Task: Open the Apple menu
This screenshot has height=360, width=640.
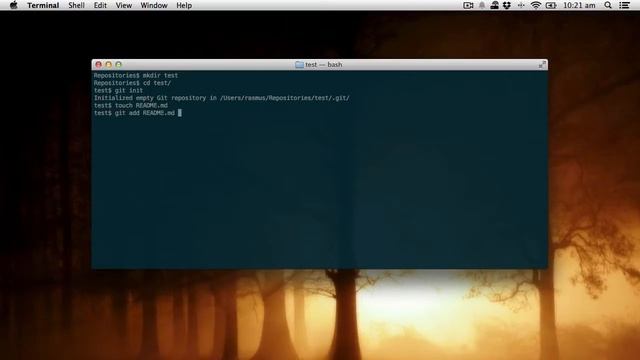Action: (13, 5)
